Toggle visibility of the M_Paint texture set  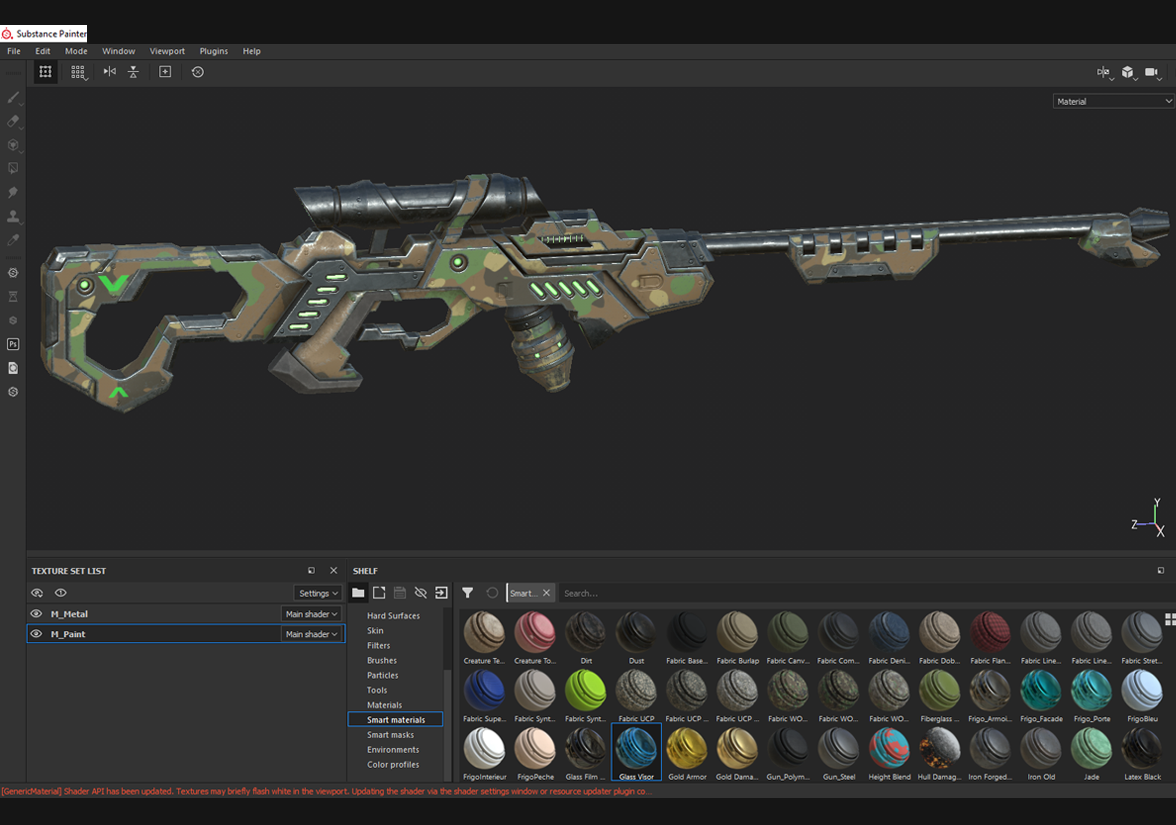tap(37, 633)
